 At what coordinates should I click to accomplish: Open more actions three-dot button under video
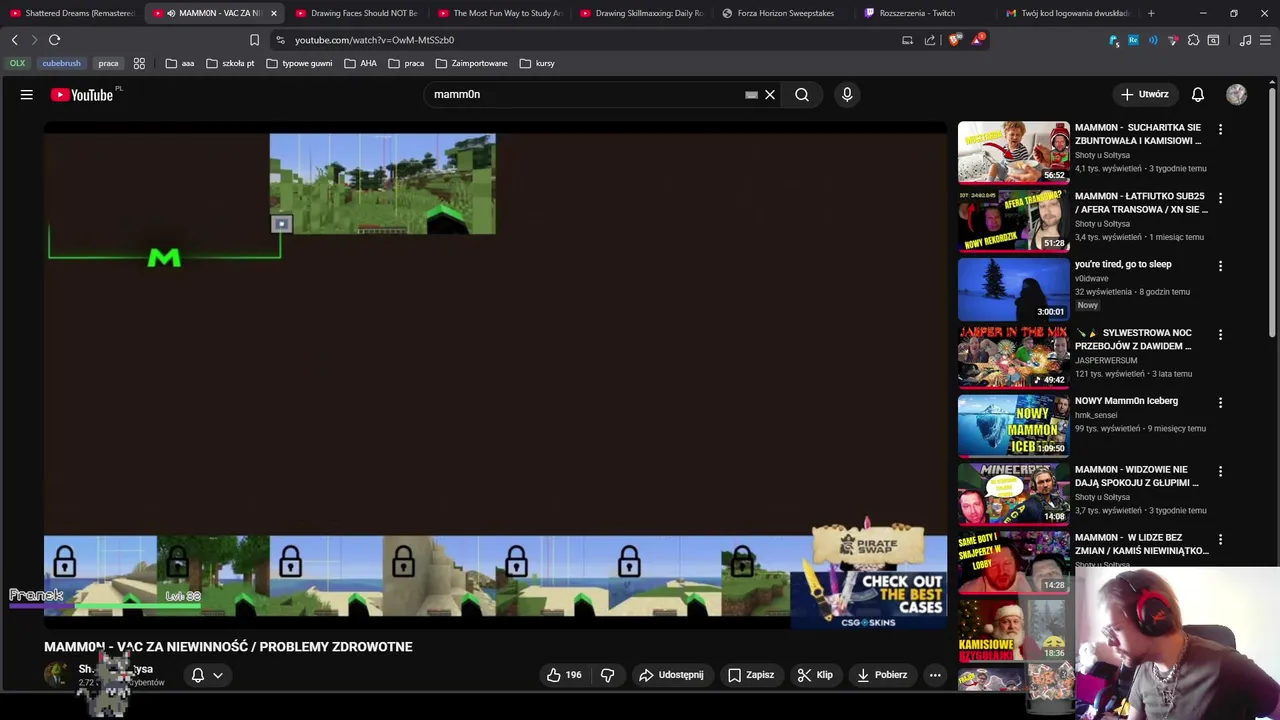tap(935, 675)
